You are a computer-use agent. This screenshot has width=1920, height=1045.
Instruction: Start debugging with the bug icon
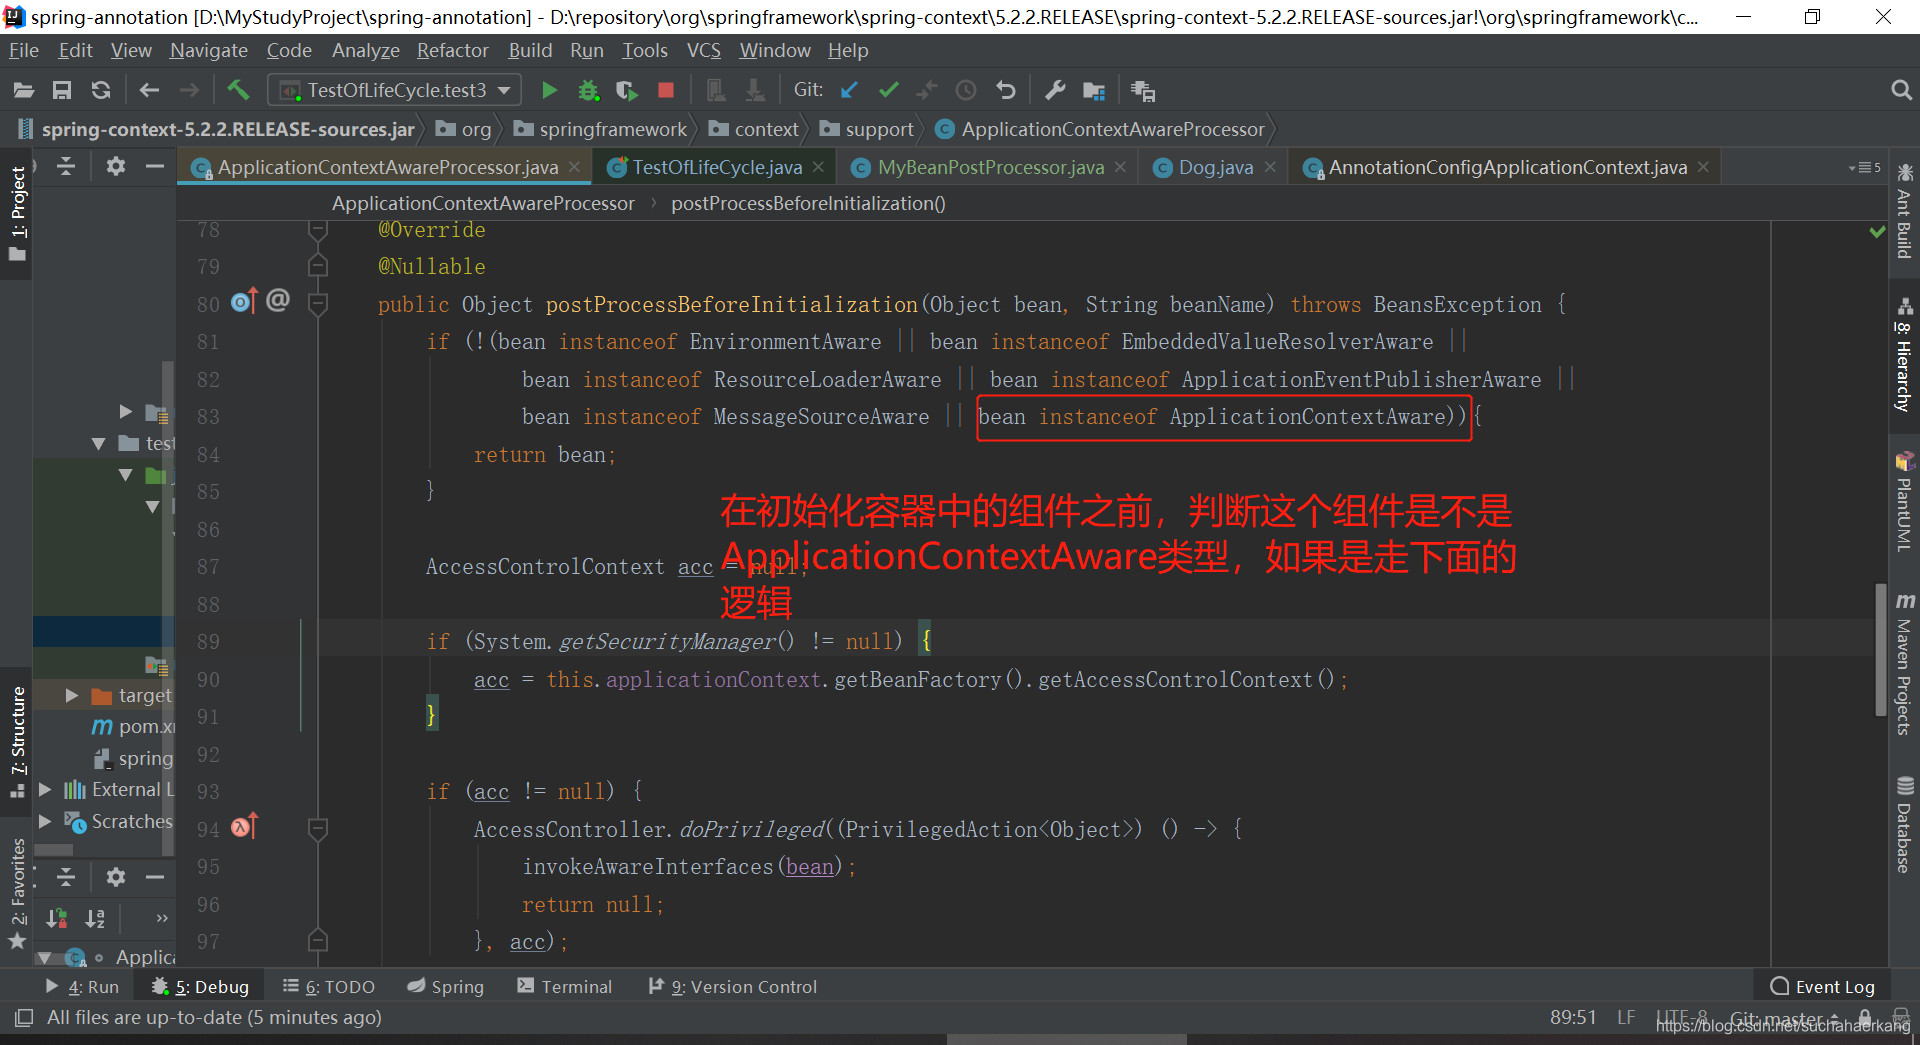pyautogui.click(x=588, y=91)
